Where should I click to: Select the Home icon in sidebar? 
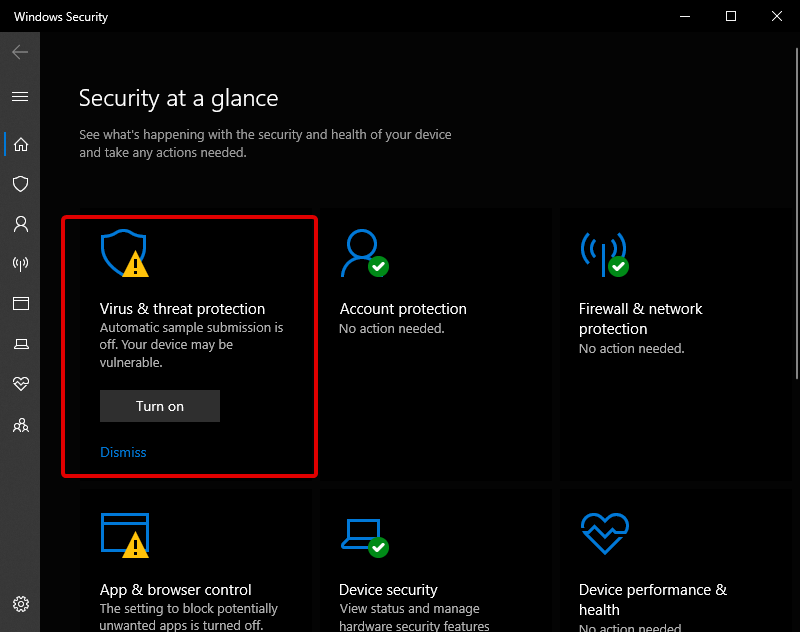(x=20, y=144)
